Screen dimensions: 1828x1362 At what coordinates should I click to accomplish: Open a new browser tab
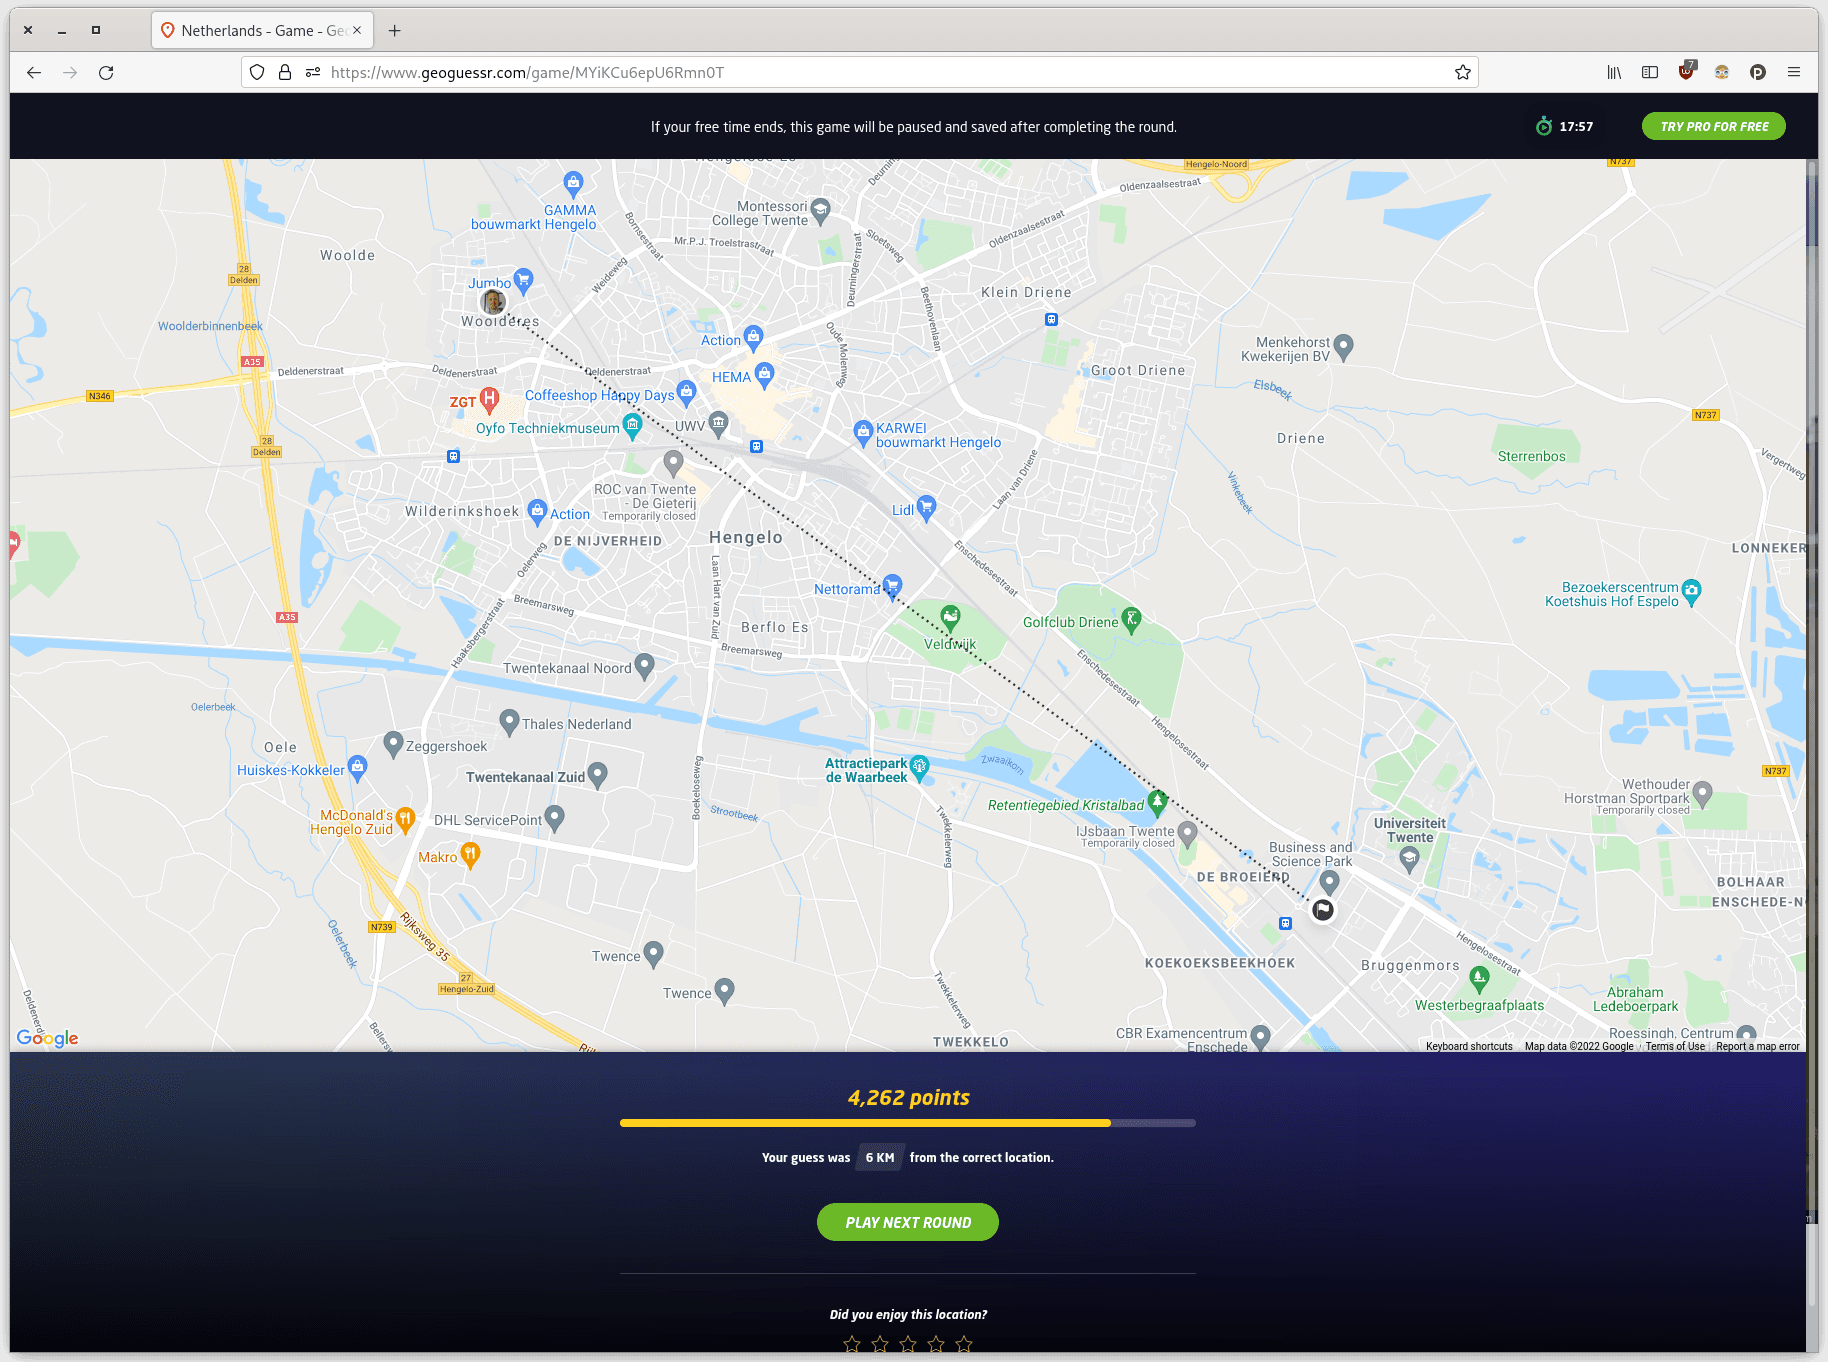(x=395, y=30)
